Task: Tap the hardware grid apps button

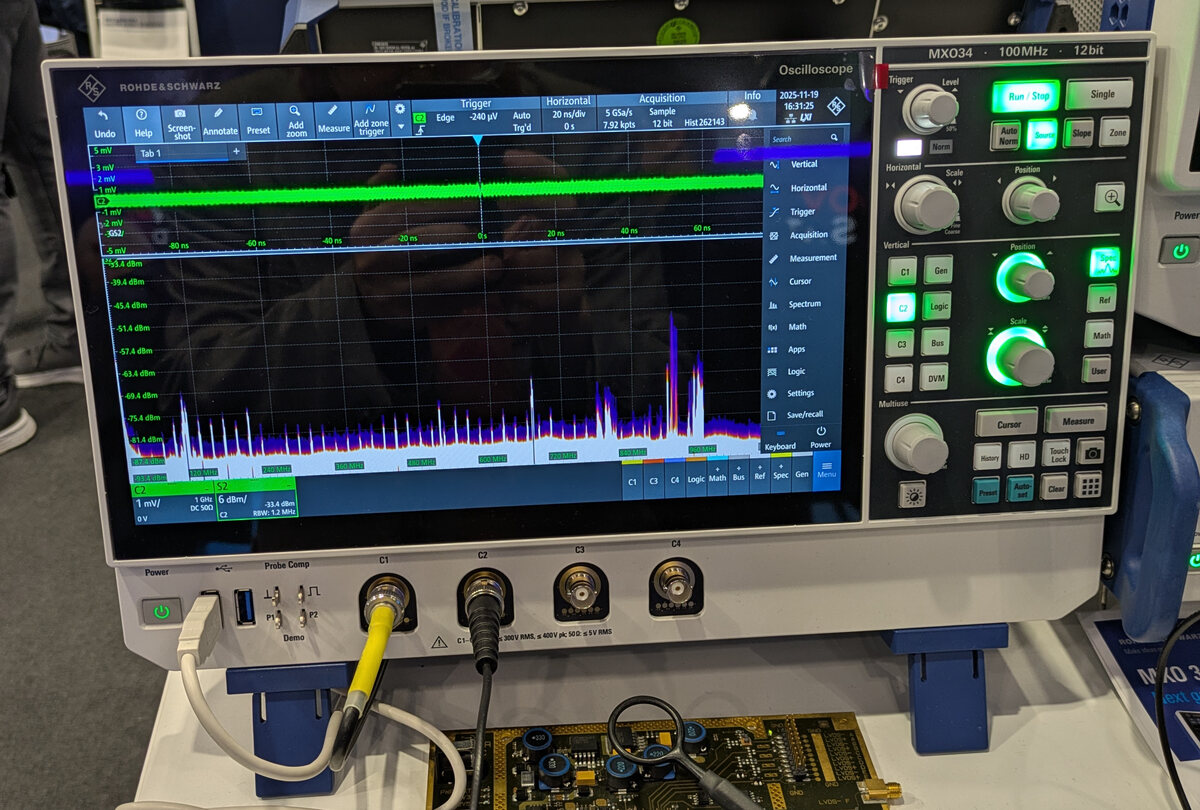Action: (x=1088, y=486)
